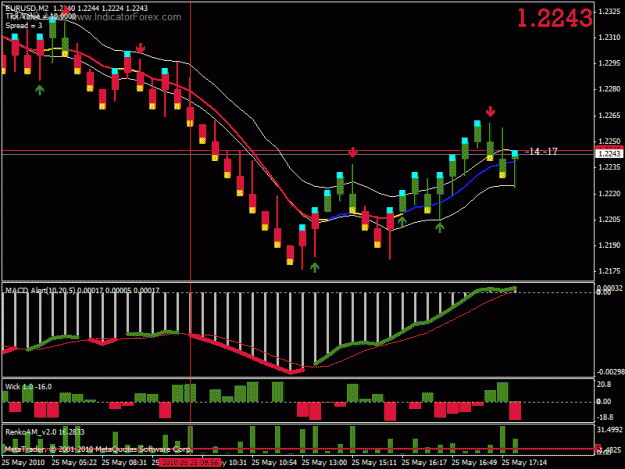
Task: Click the '-14 -17' text near the price line
Action: pyautogui.click(x=541, y=151)
